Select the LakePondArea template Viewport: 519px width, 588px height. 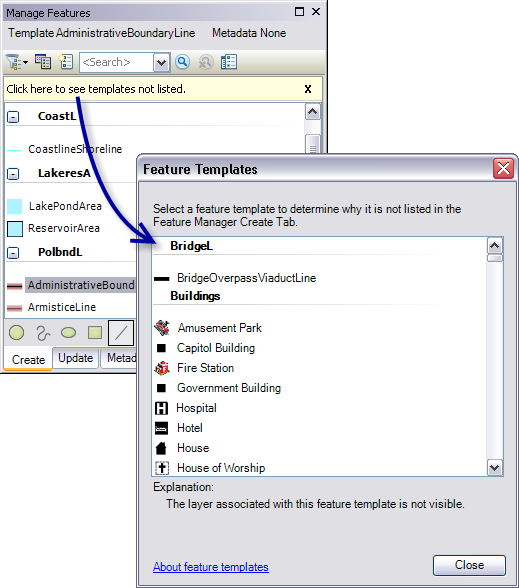point(65,206)
